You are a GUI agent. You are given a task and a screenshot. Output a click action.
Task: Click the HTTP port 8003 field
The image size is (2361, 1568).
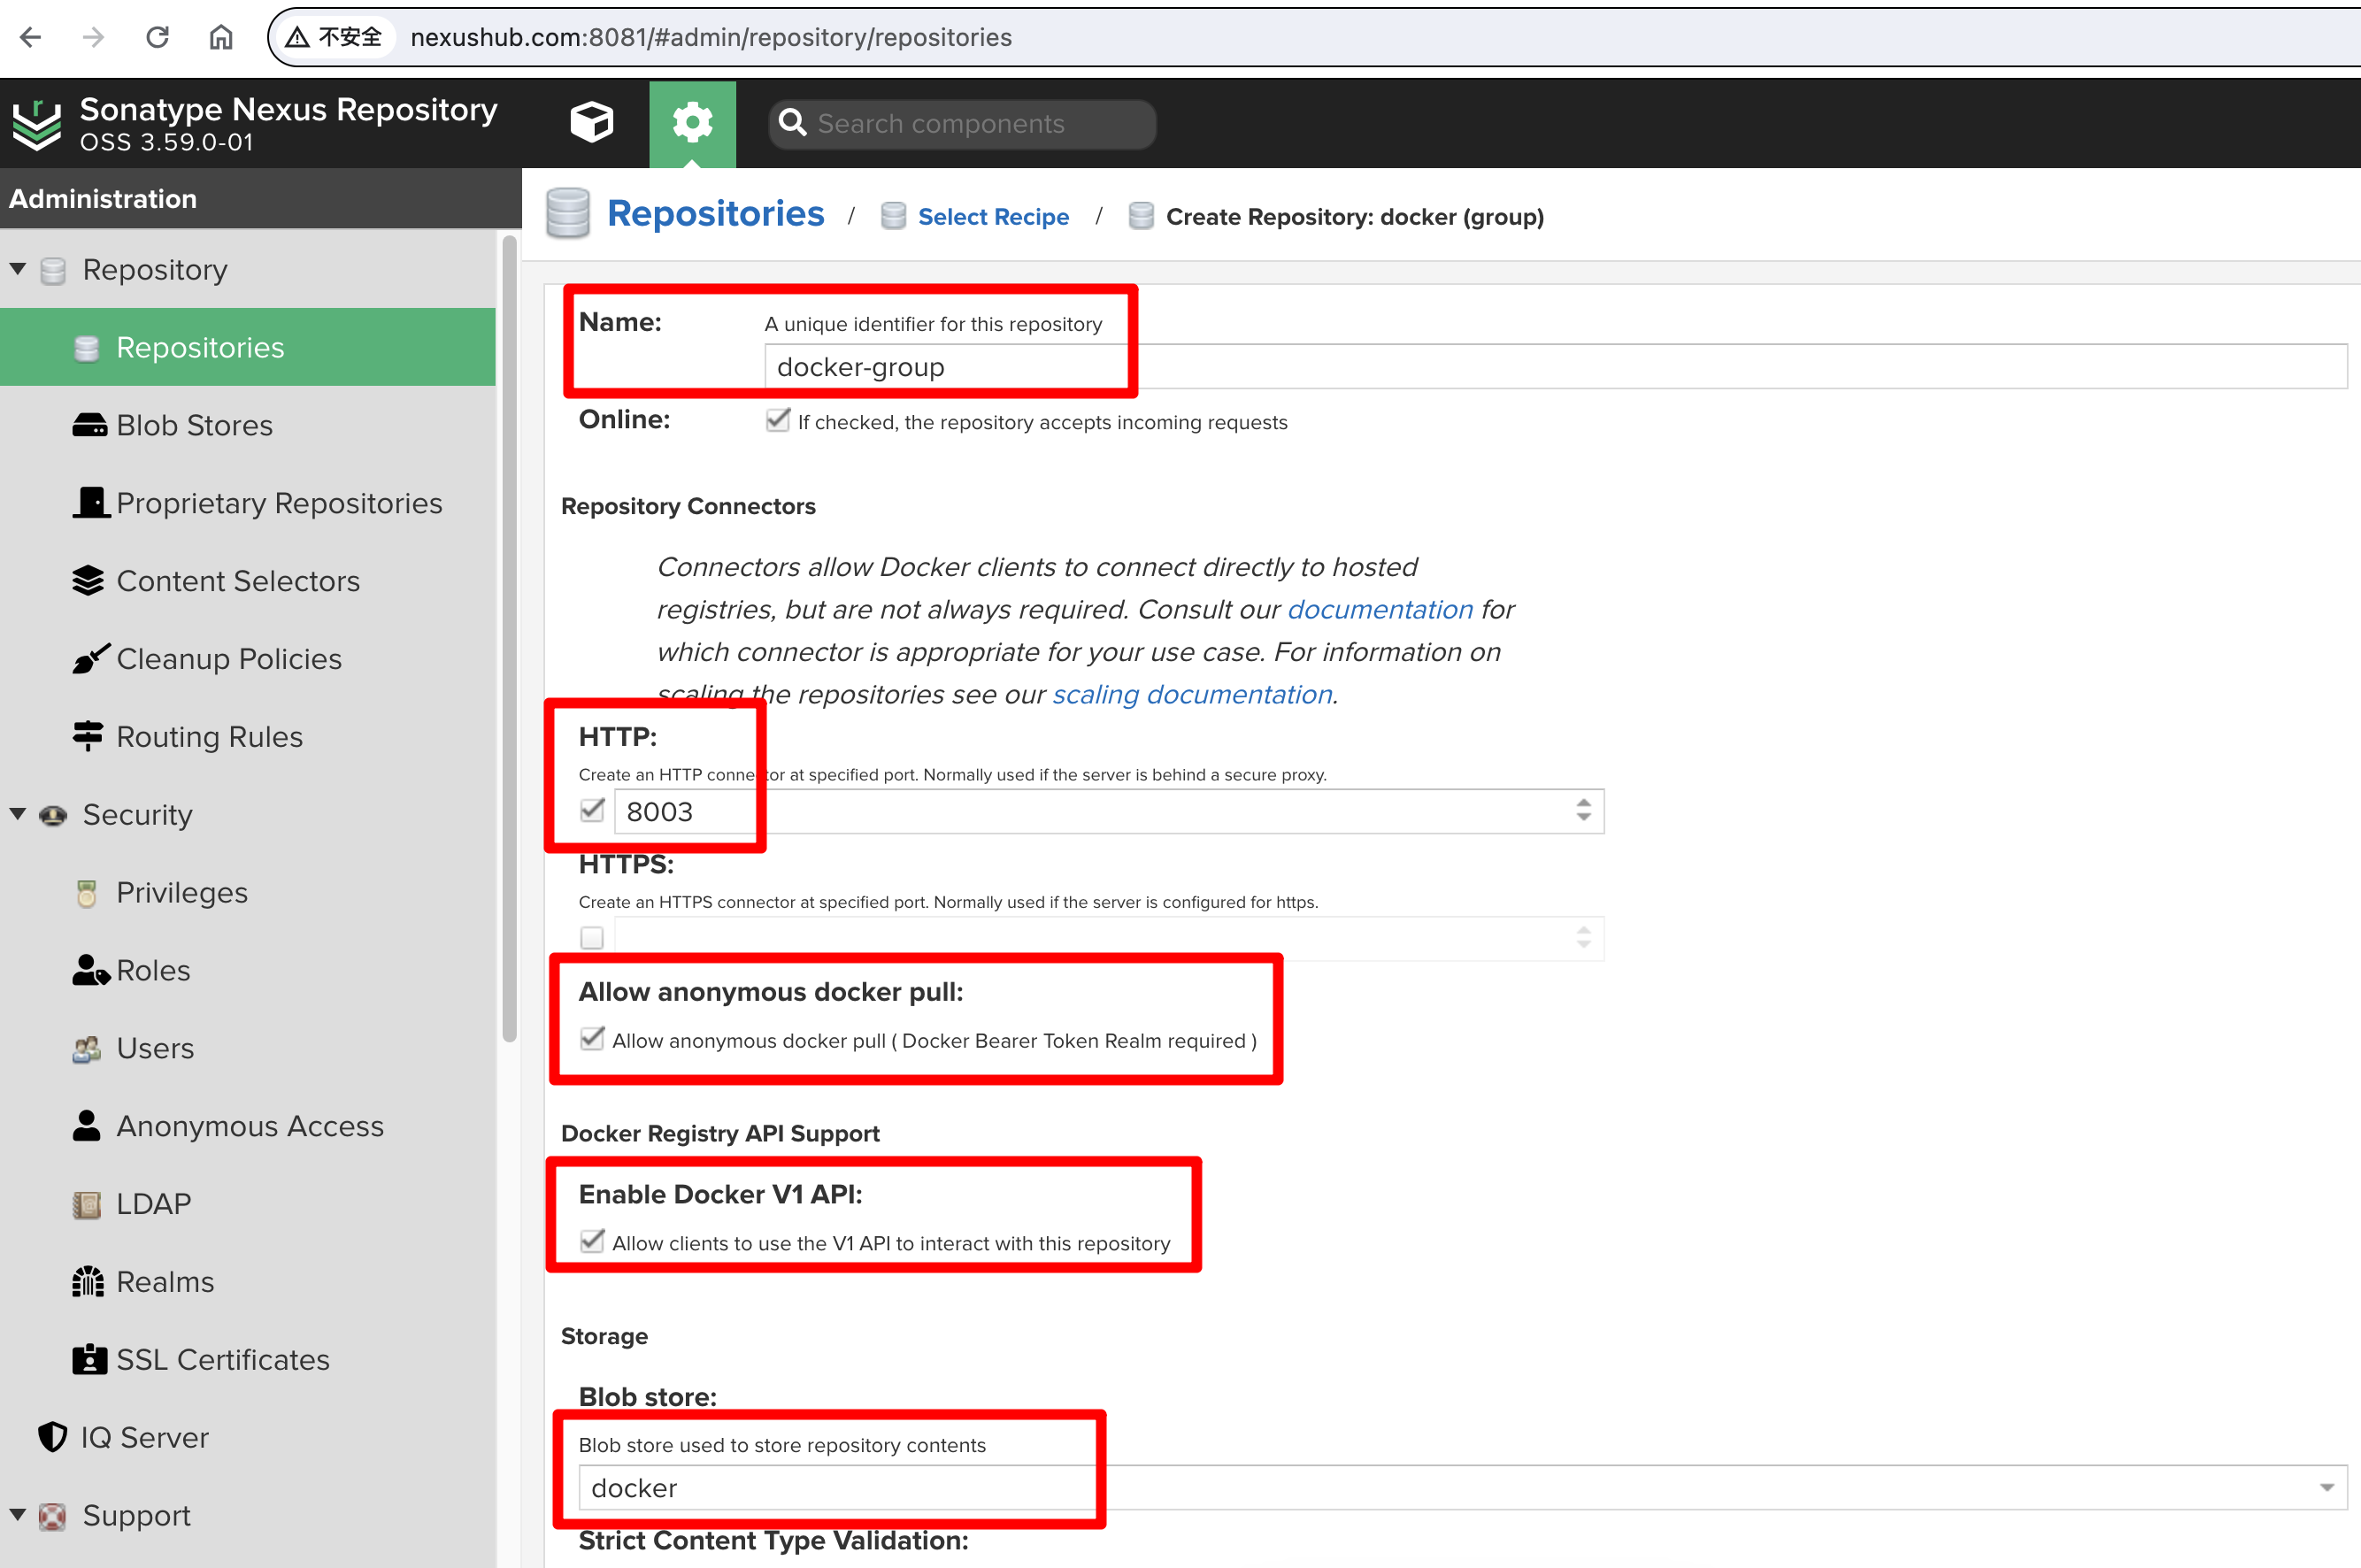tap(1109, 811)
